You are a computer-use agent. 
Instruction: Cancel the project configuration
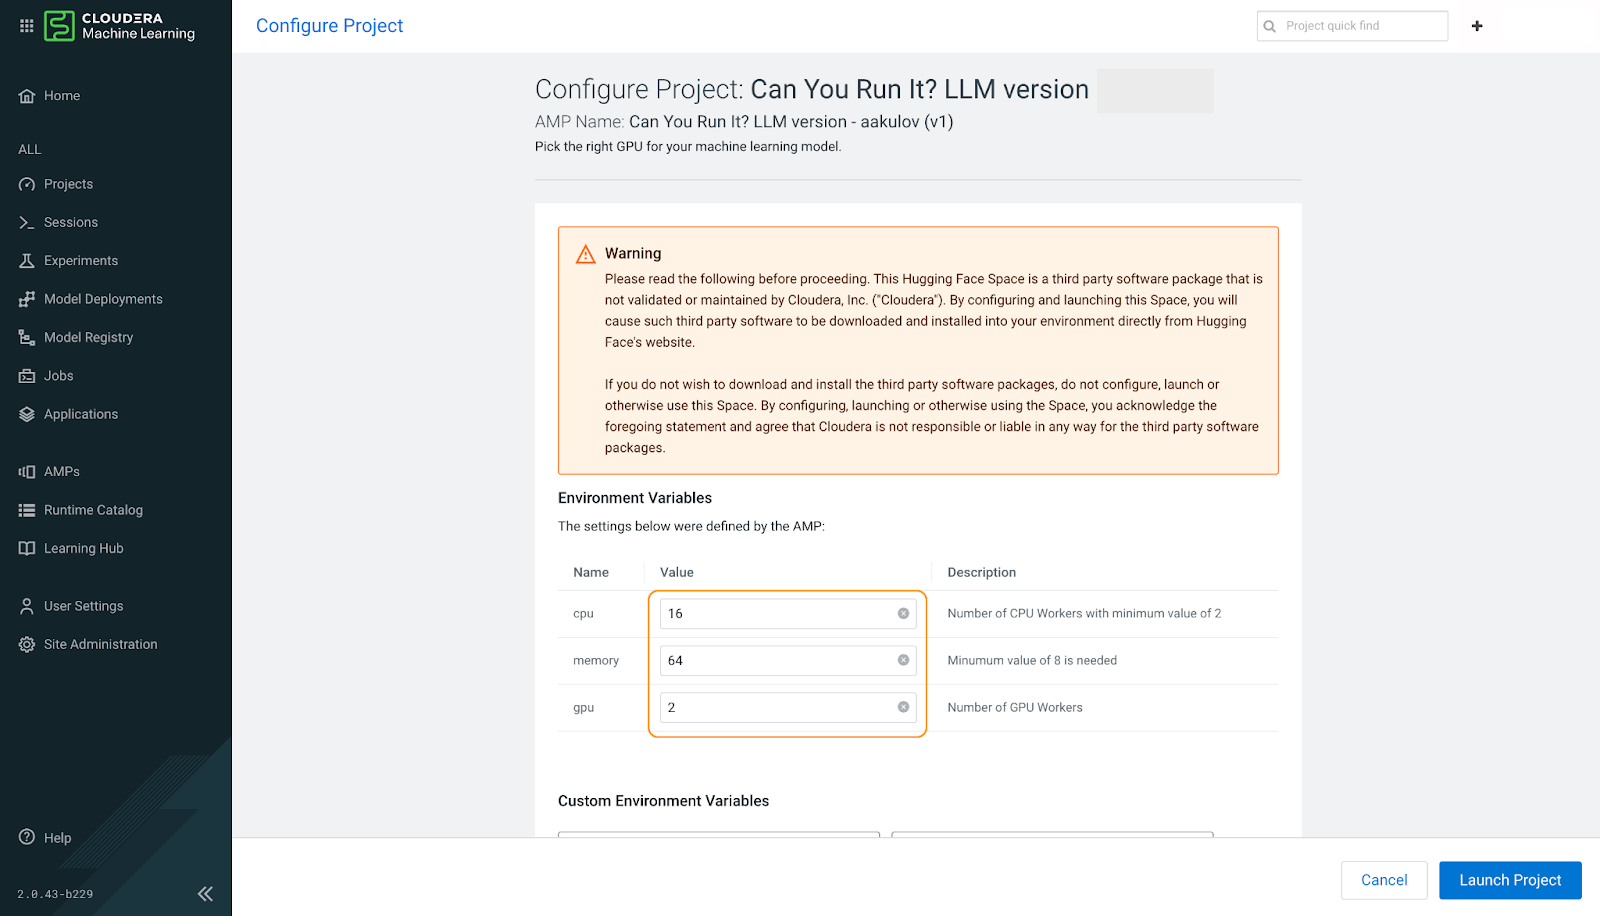1384,880
